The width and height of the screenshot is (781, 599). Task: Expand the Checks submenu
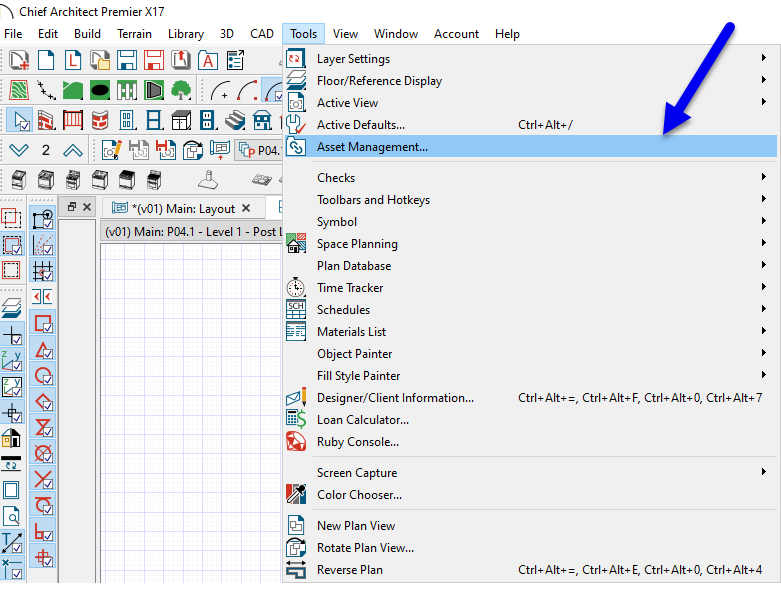(x=530, y=178)
